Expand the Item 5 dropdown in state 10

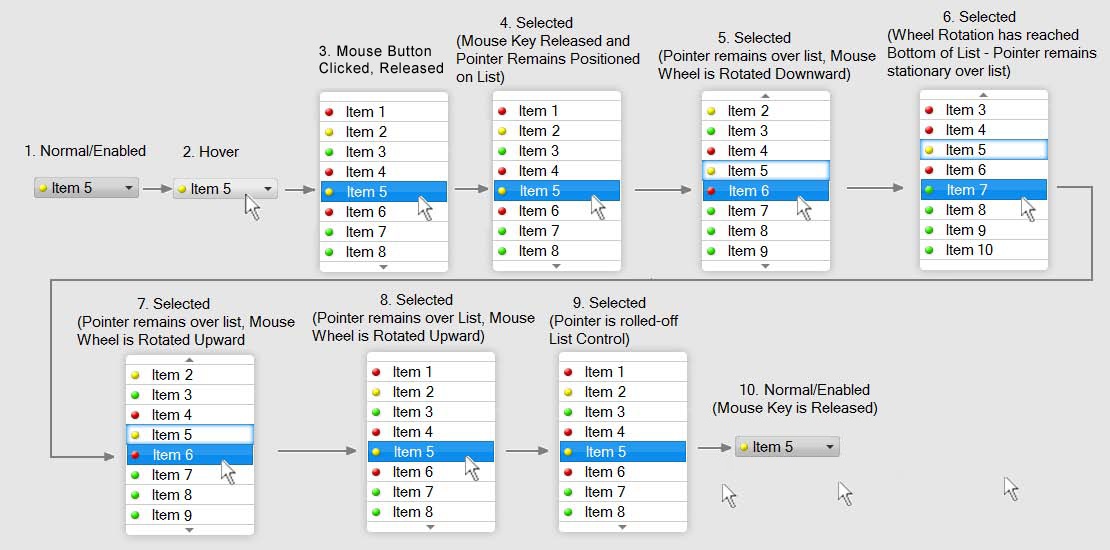point(829,447)
